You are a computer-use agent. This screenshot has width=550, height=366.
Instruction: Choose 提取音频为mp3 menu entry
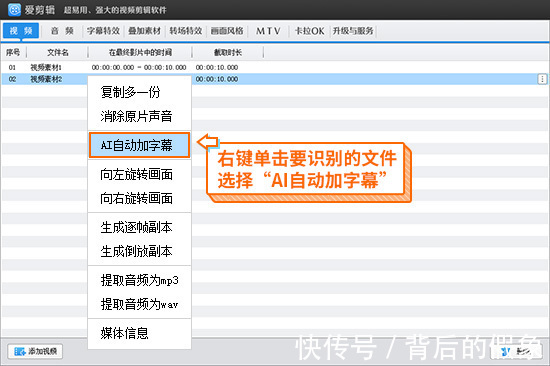[x=139, y=280]
